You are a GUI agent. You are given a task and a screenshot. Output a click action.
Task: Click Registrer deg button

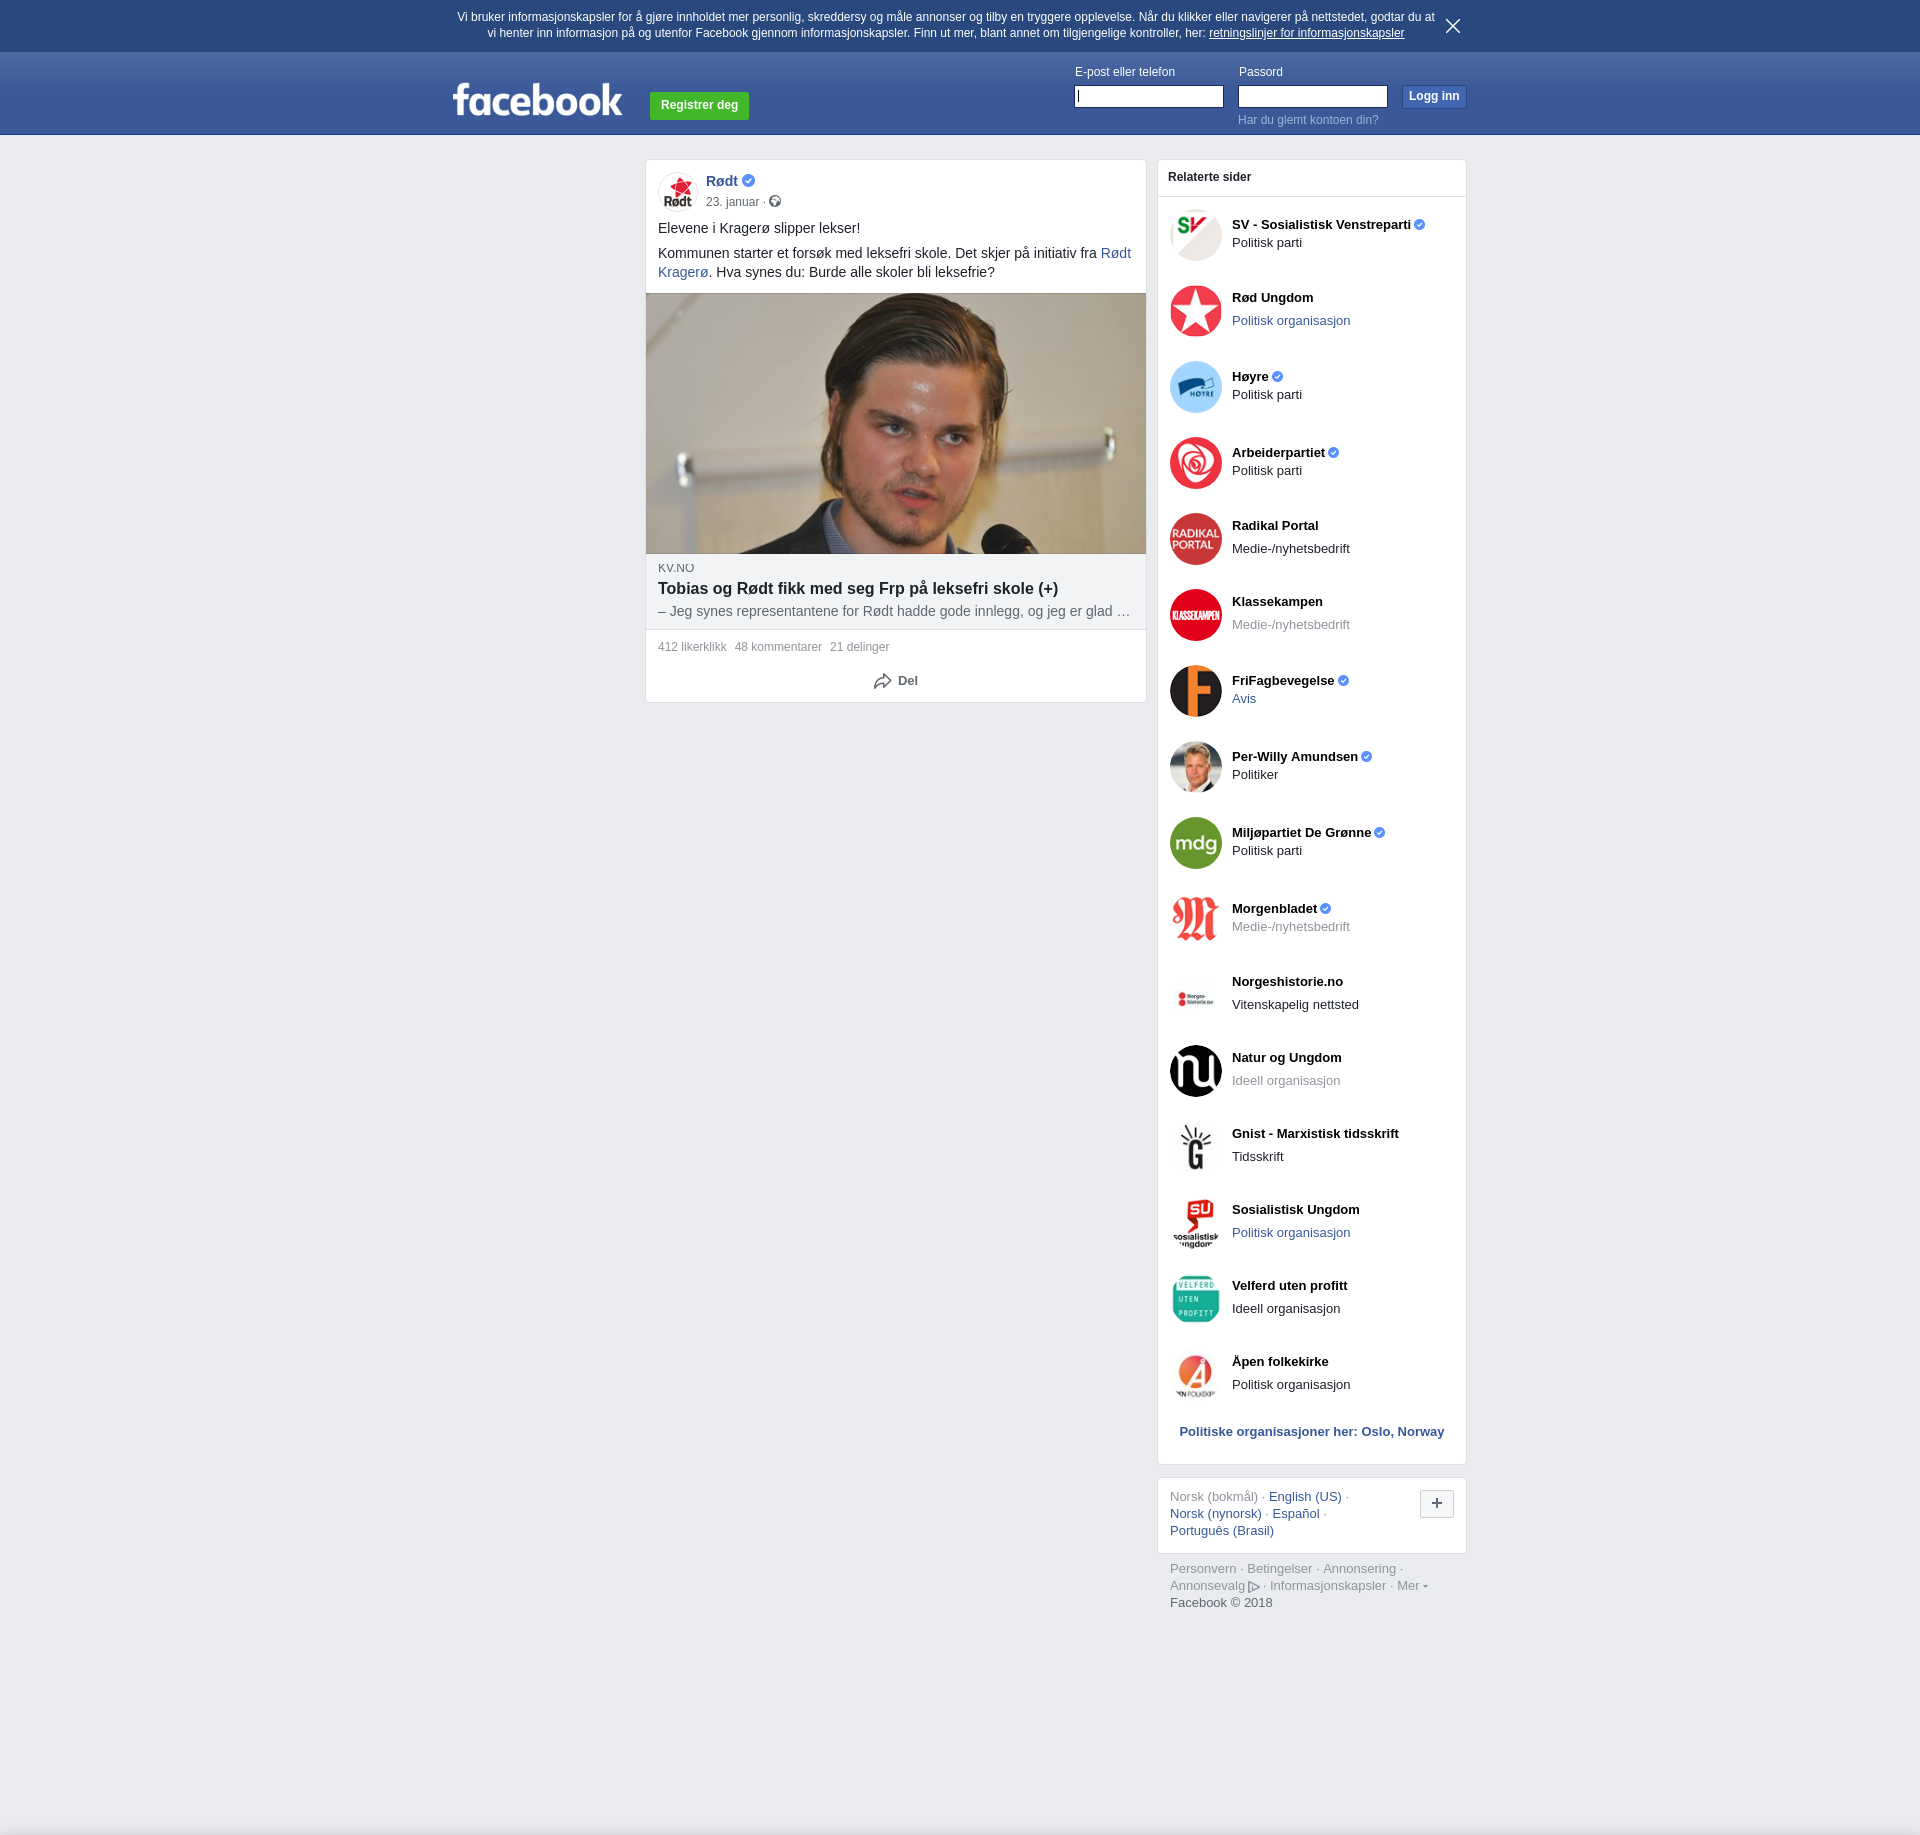tap(699, 105)
